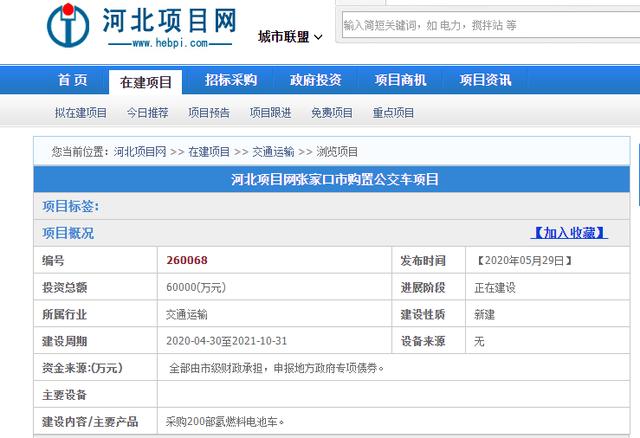Click the 所属行业 label cell
This screenshot has width=640, height=438.
click(96, 314)
